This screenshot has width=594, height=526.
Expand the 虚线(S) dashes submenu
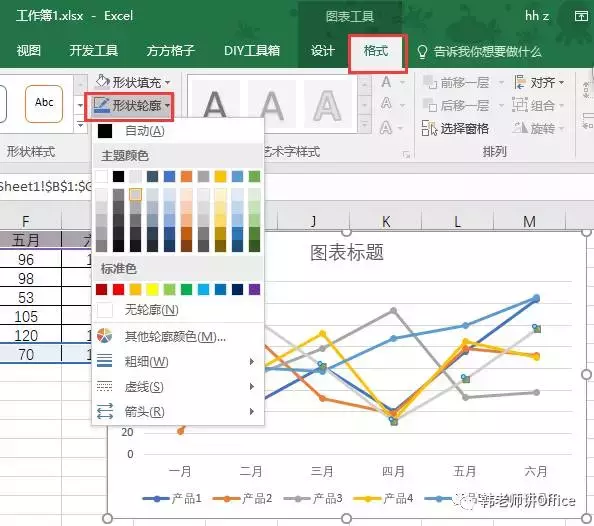pyautogui.click(x=178, y=387)
